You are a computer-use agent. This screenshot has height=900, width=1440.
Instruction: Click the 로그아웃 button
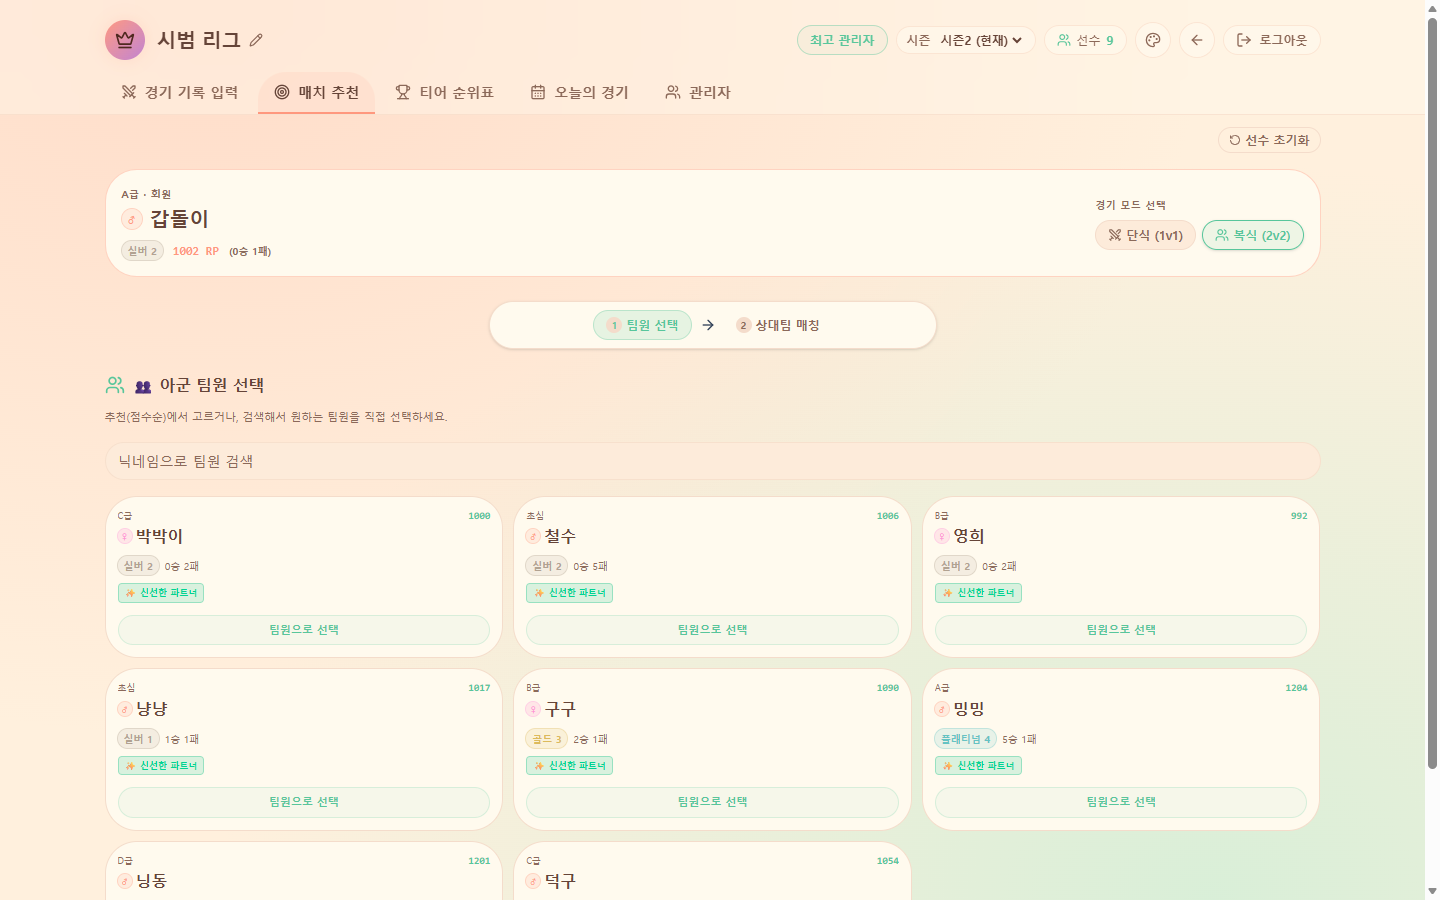pos(1272,40)
